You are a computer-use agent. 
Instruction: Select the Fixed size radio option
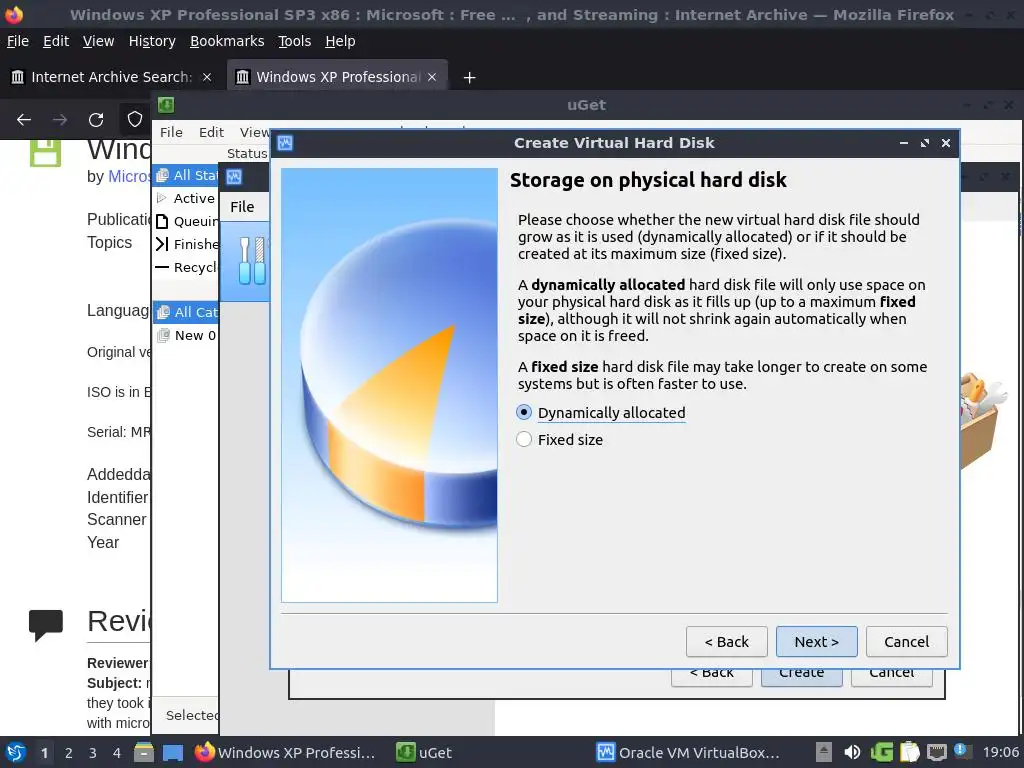tap(560, 440)
